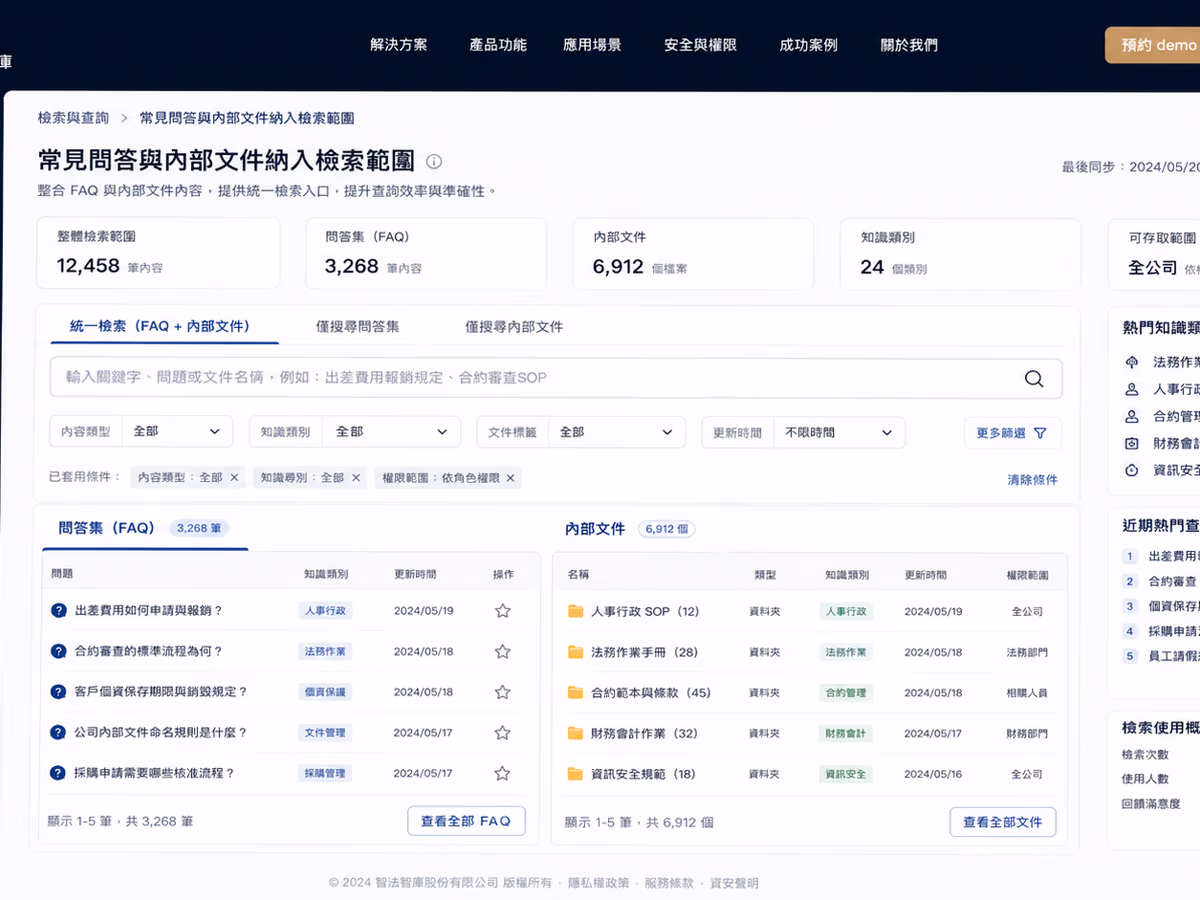Click question mark icon for 公司內部文件命名規則

pyautogui.click(x=58, y=732)
